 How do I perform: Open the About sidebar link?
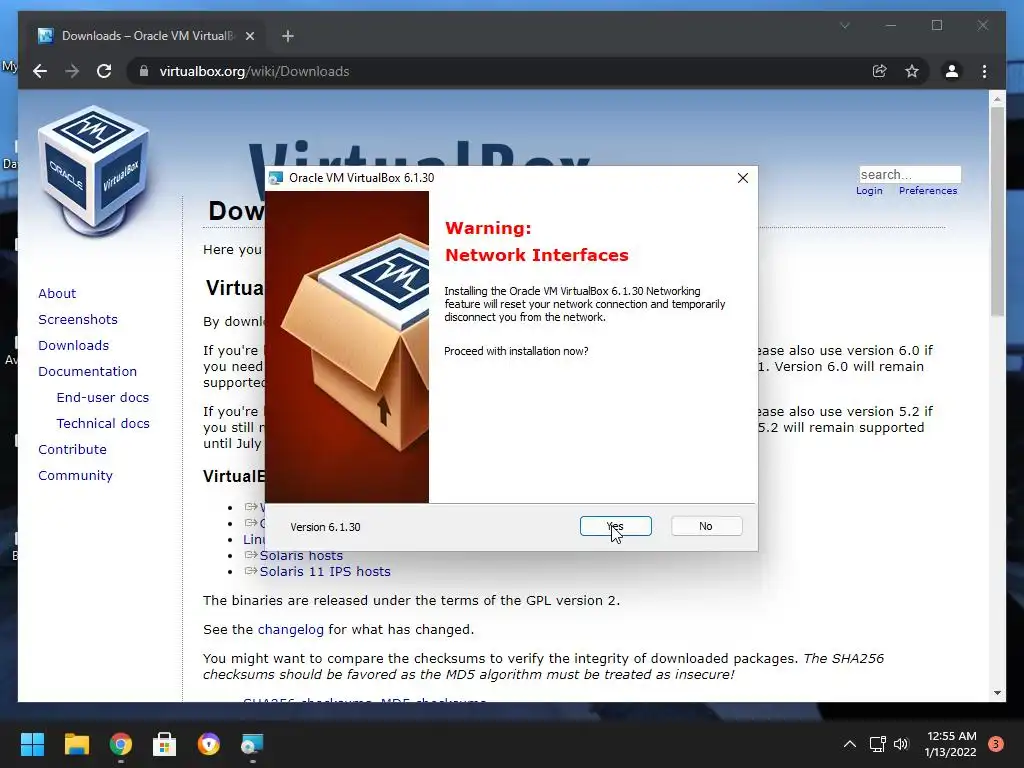57,293
